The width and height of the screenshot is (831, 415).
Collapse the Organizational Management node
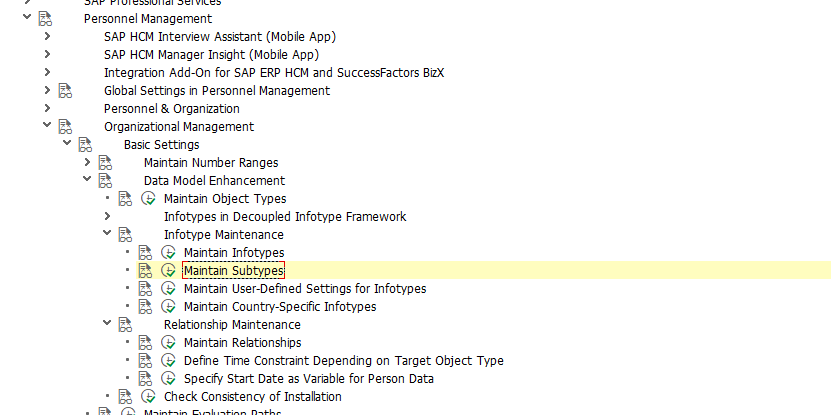click(x=47, y=125)
